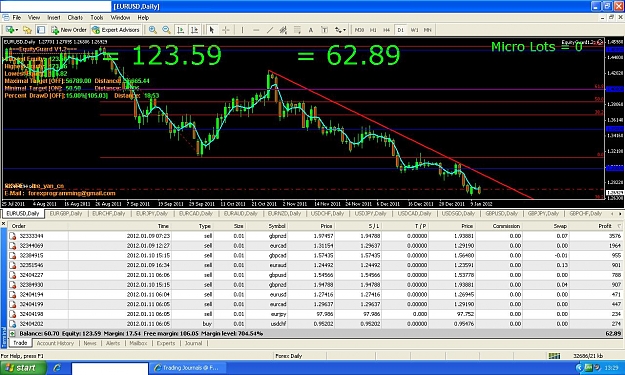Click the New Chart toolbar icon

click(11, 30)
